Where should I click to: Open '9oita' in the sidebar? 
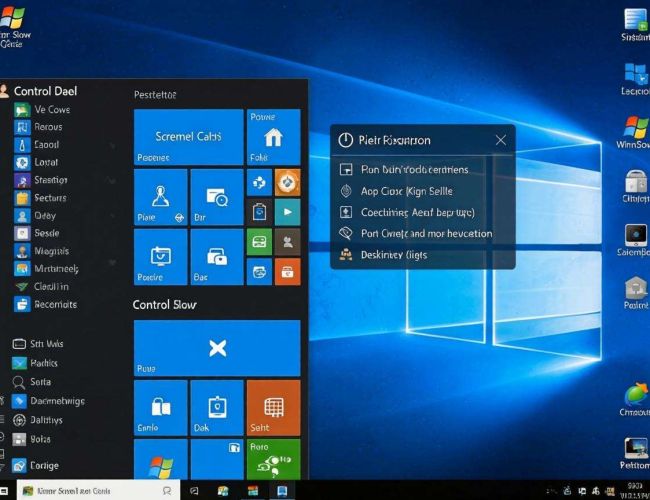coord(32,439)
